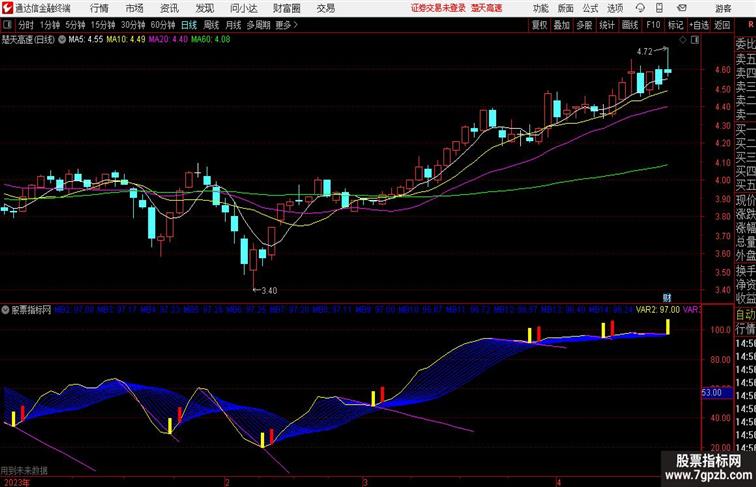Click the 标记 mark button
This screenshot has width=756, height=487.
click(x=675, y=25)
